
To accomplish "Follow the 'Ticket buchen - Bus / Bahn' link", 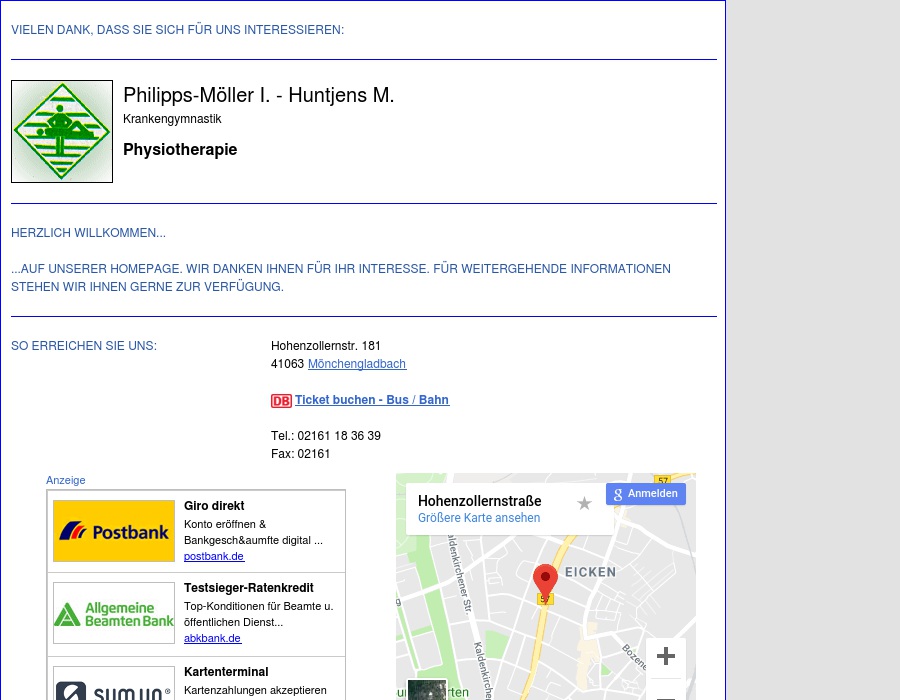I will click(x=372, y=400).
